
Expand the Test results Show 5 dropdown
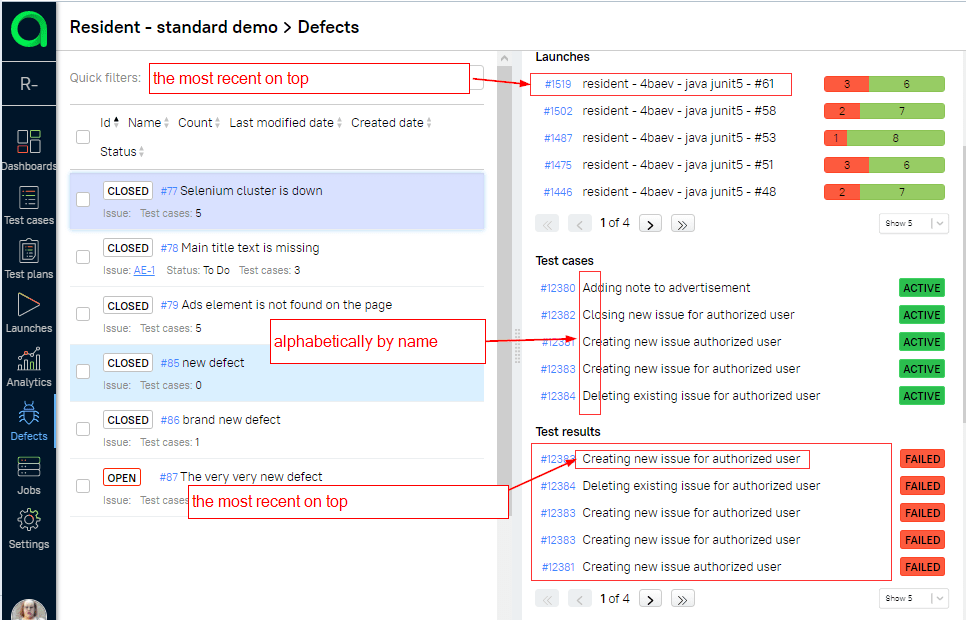[x=913, y=598]
